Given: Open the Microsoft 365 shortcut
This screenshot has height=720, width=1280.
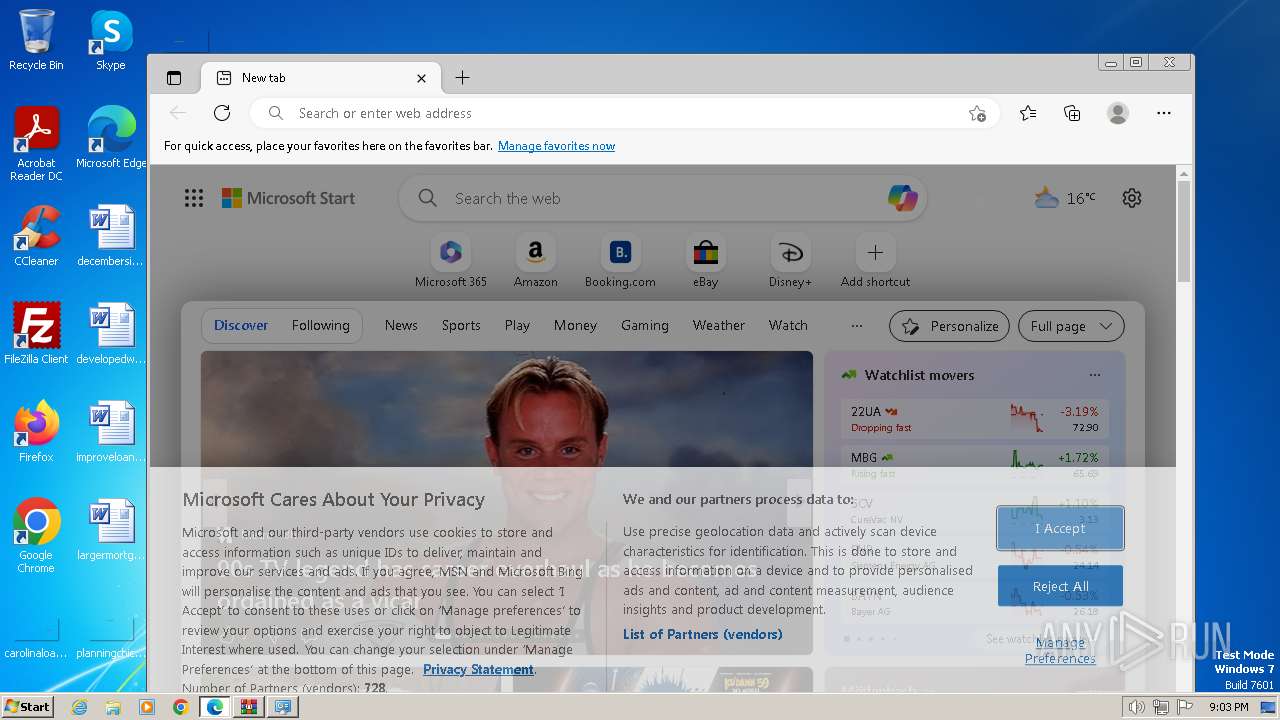Looking at the screenshot, I should click(x=451, y=262).
